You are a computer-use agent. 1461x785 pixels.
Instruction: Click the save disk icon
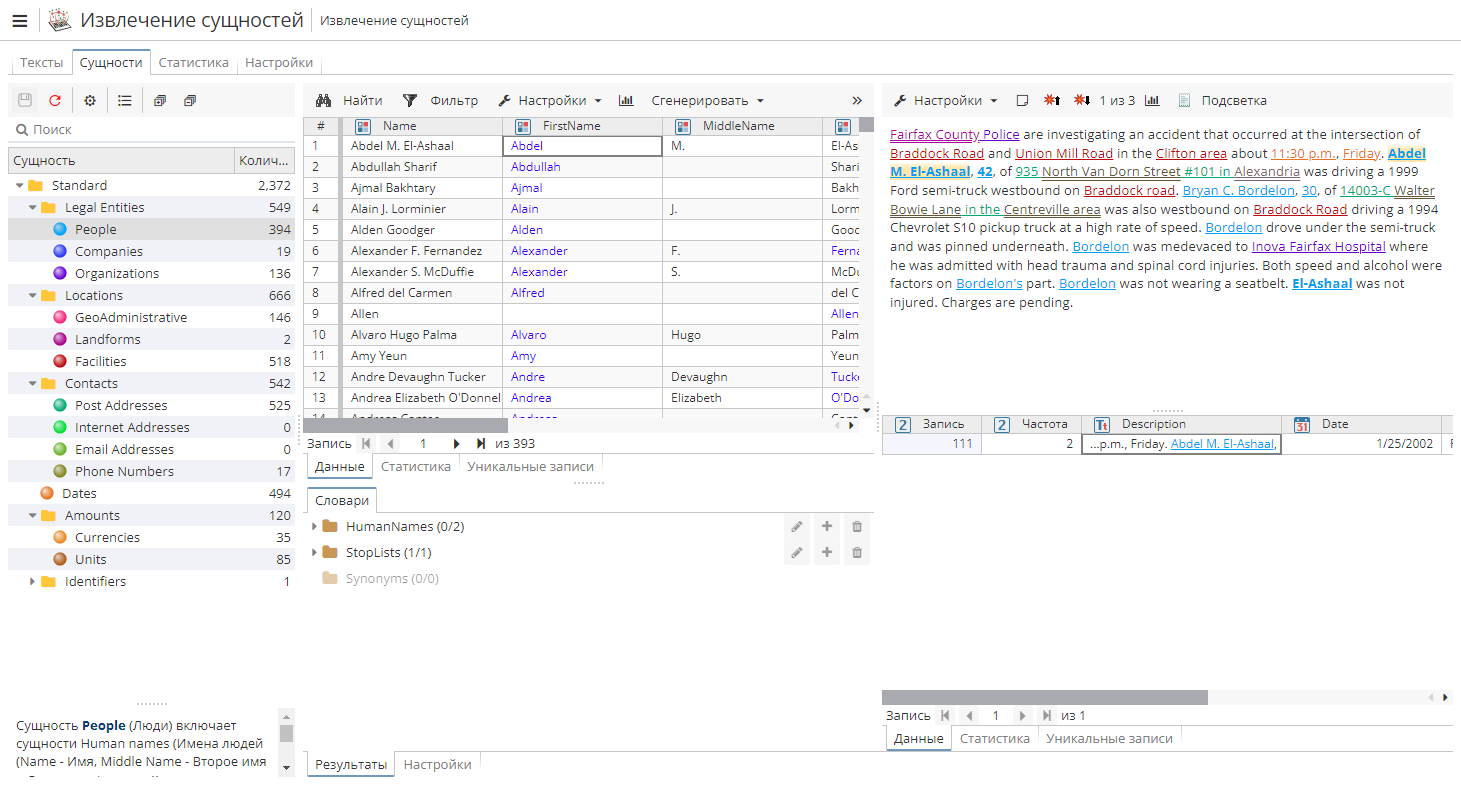pyautogui.click(x=25, y=101)
